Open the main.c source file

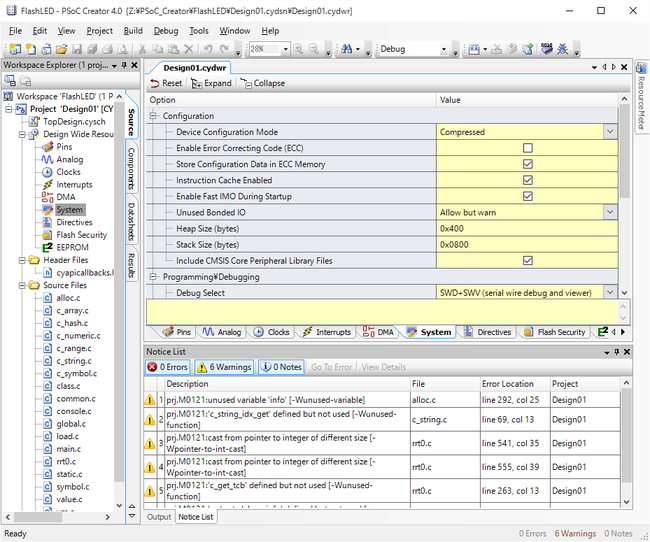pyautogui.click(x=68, y=449)
